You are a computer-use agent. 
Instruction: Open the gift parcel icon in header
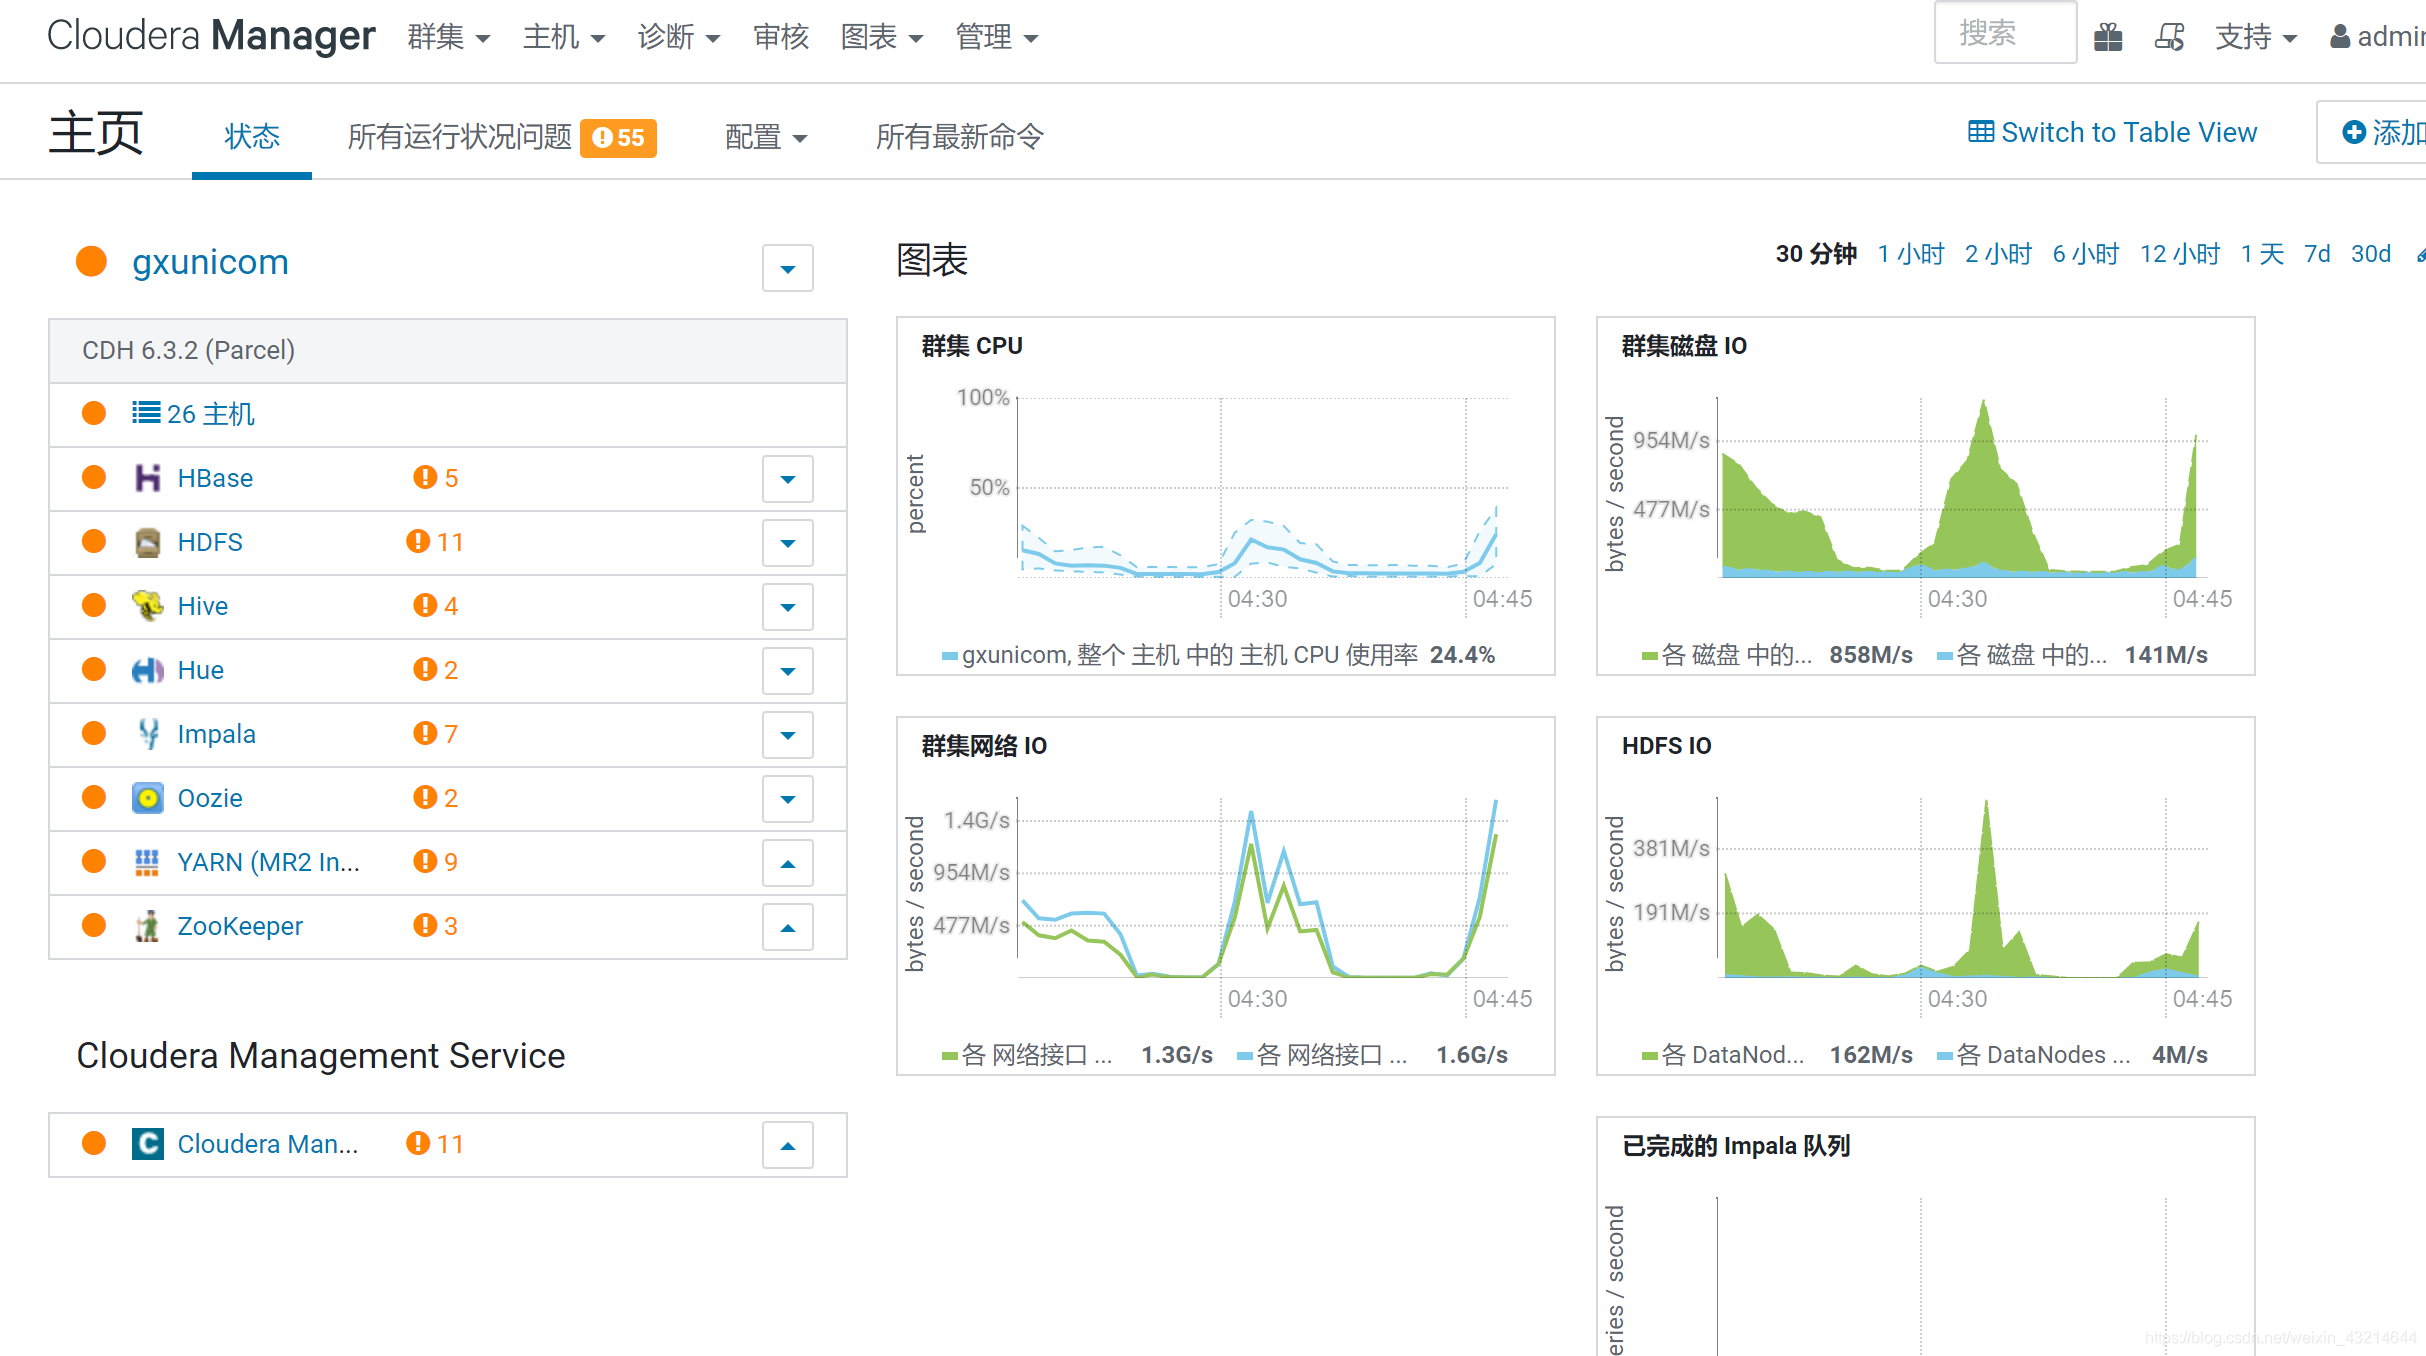coord(2108,37)
